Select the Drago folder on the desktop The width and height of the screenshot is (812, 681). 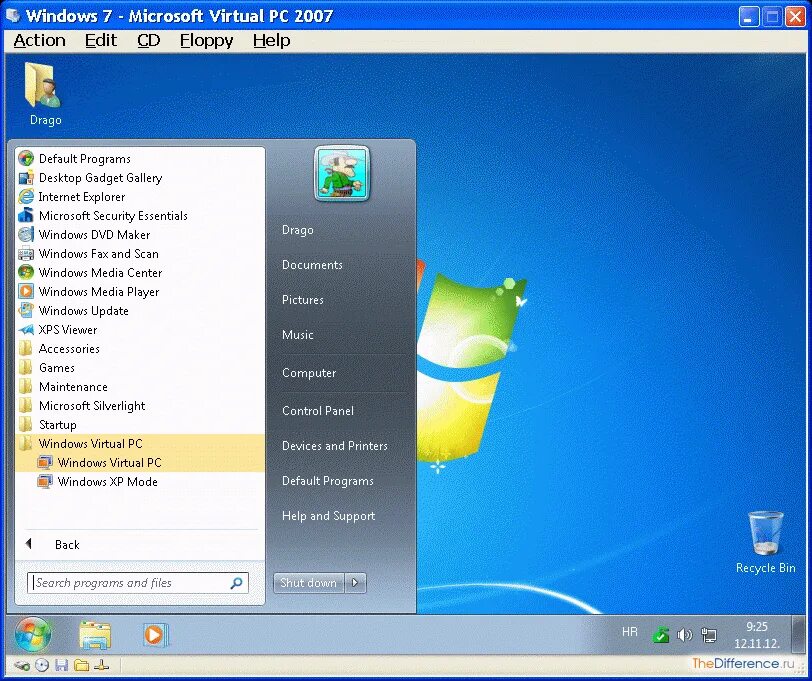click(x=45, y=94)
